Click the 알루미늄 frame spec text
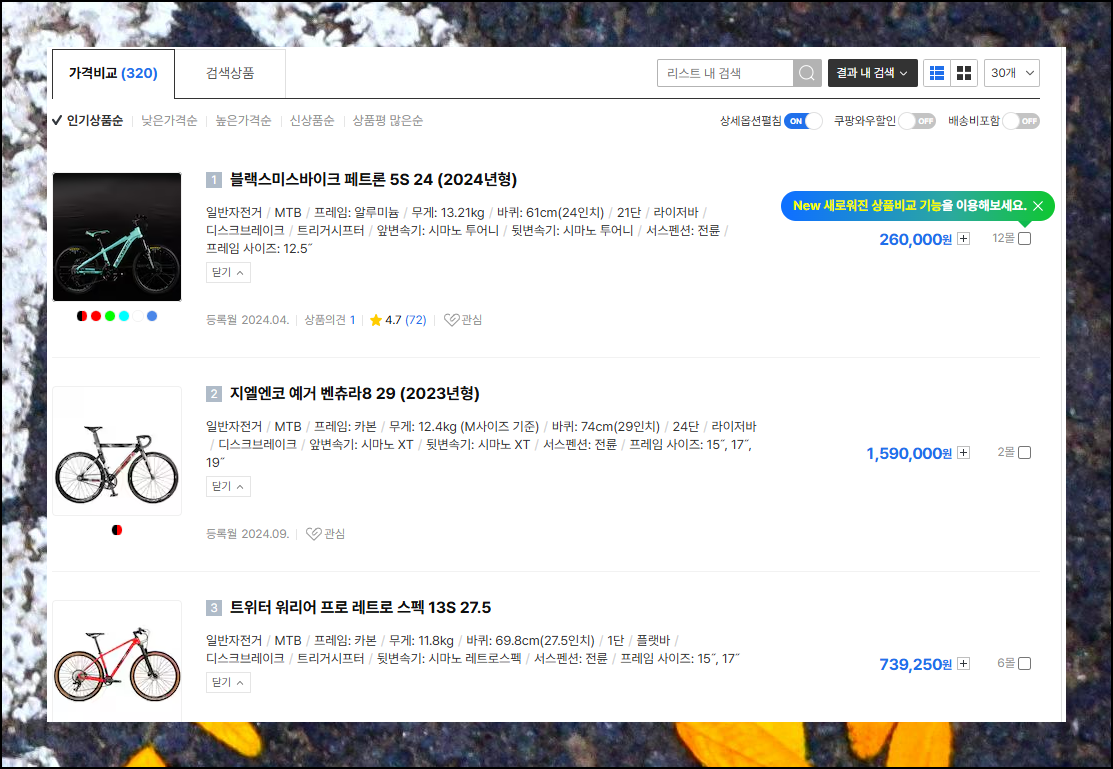The image size is (1113, 769). 376,212
